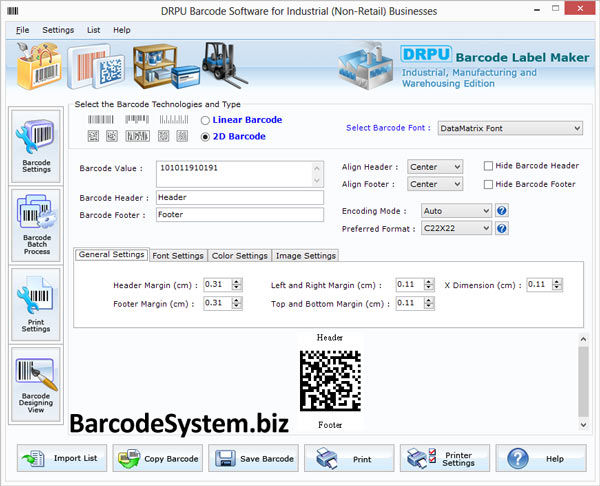Click X Dimension spinner arrows
This screenshot has width=600, height=486.
coord(557,284)
